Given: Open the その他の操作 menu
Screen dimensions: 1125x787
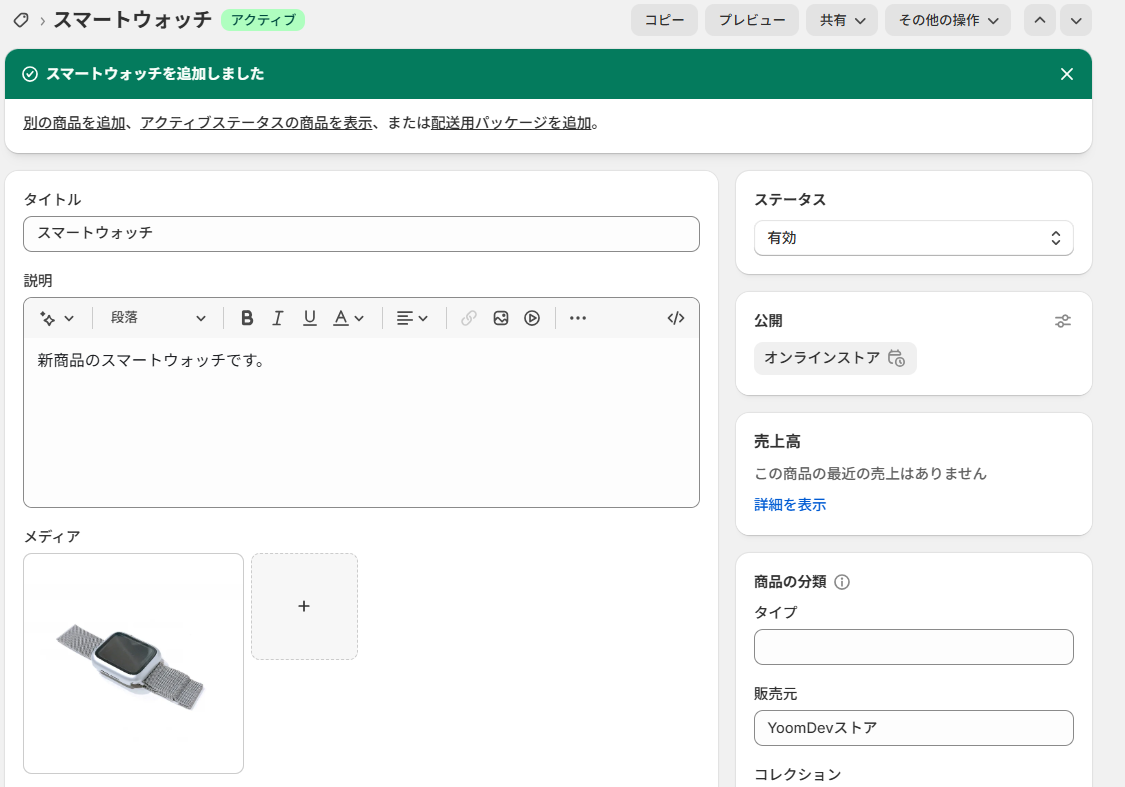Looking at the screenshot, I should tap(947, 20).
